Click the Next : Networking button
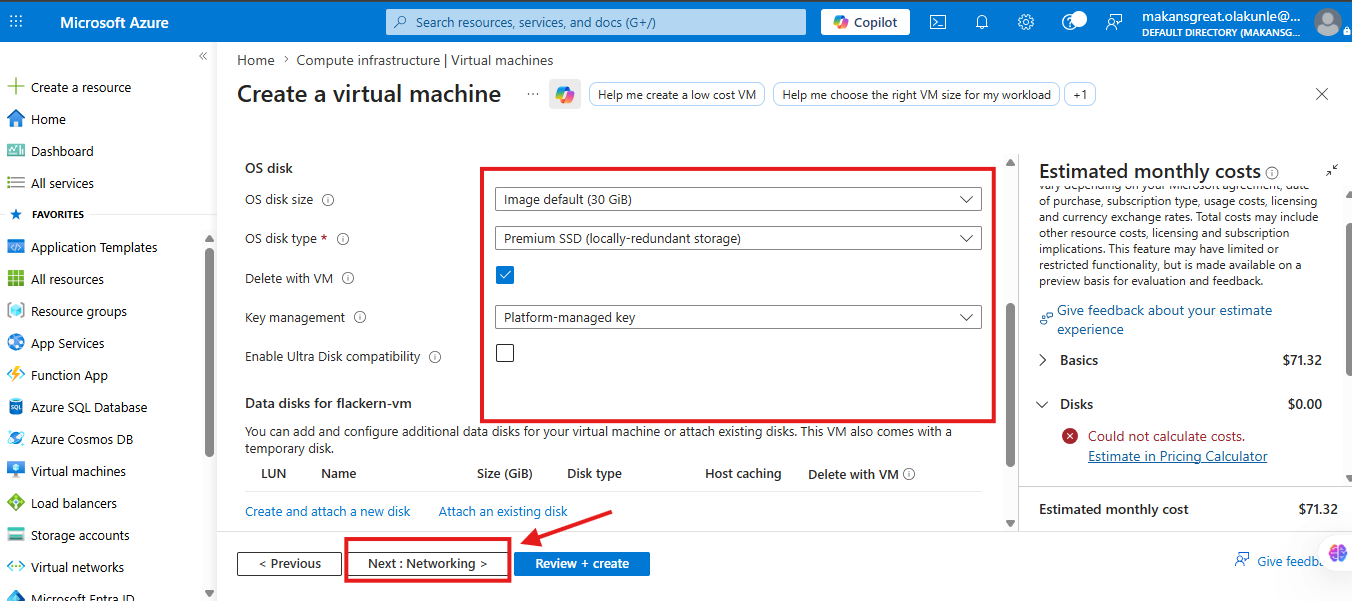The height and width of the screenshot is (601, 1352). point(428,564)
